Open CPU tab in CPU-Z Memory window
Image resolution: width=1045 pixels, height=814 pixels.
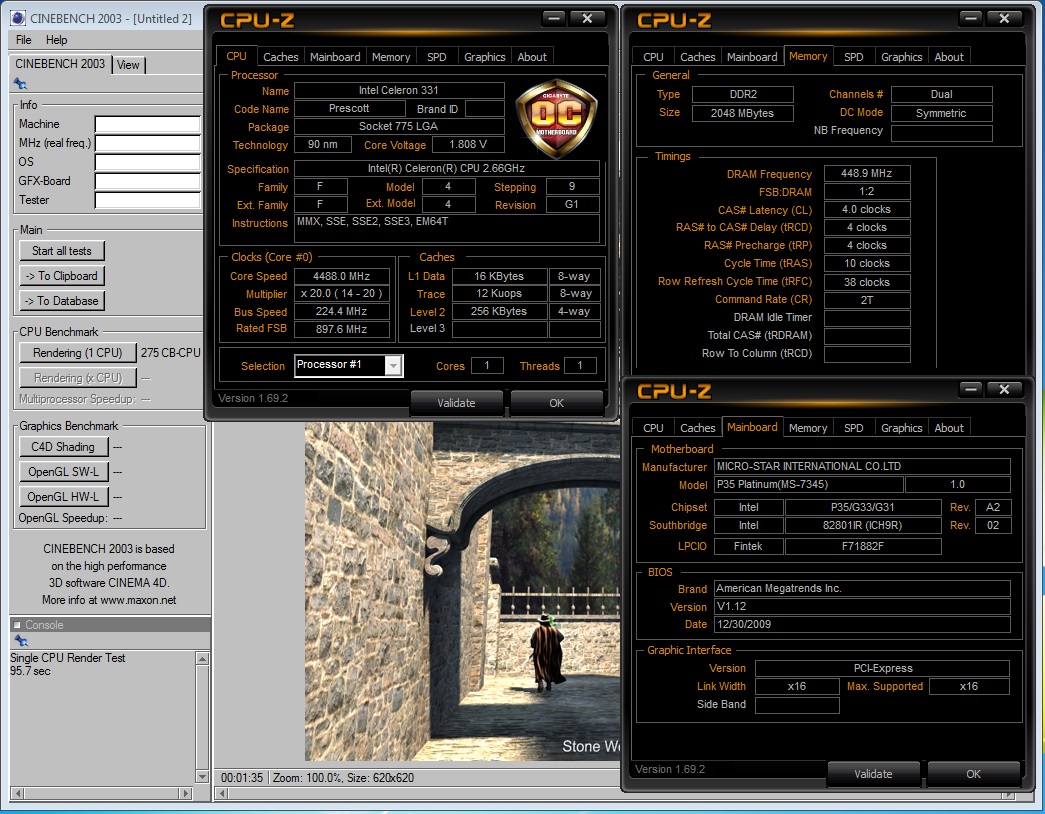point(653,57)
